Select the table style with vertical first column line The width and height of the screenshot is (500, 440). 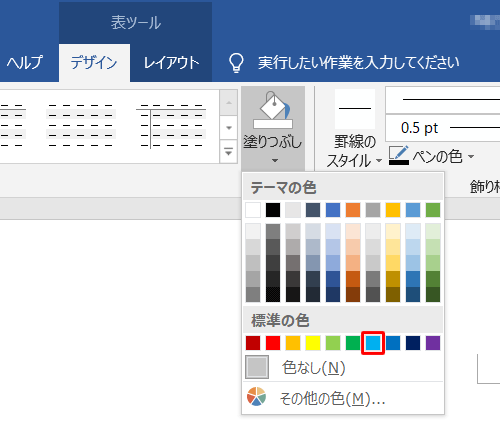171,125
